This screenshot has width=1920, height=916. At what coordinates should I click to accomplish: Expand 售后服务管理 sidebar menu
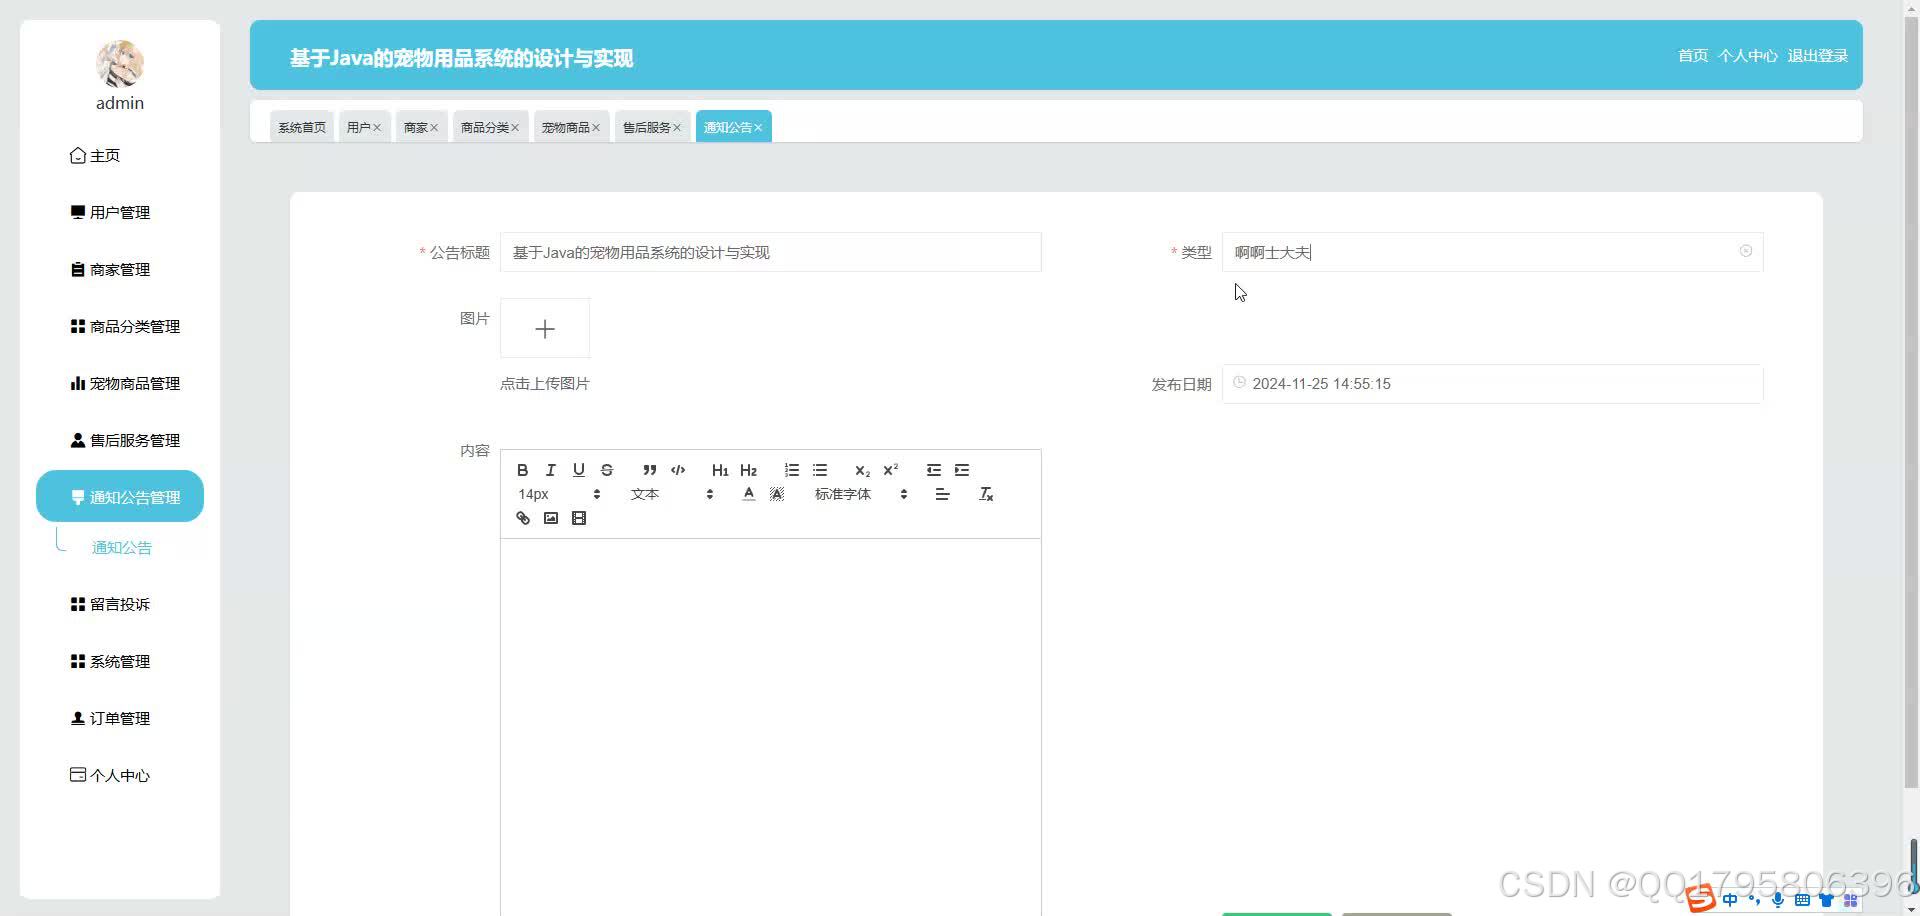[x=120, y=440]
